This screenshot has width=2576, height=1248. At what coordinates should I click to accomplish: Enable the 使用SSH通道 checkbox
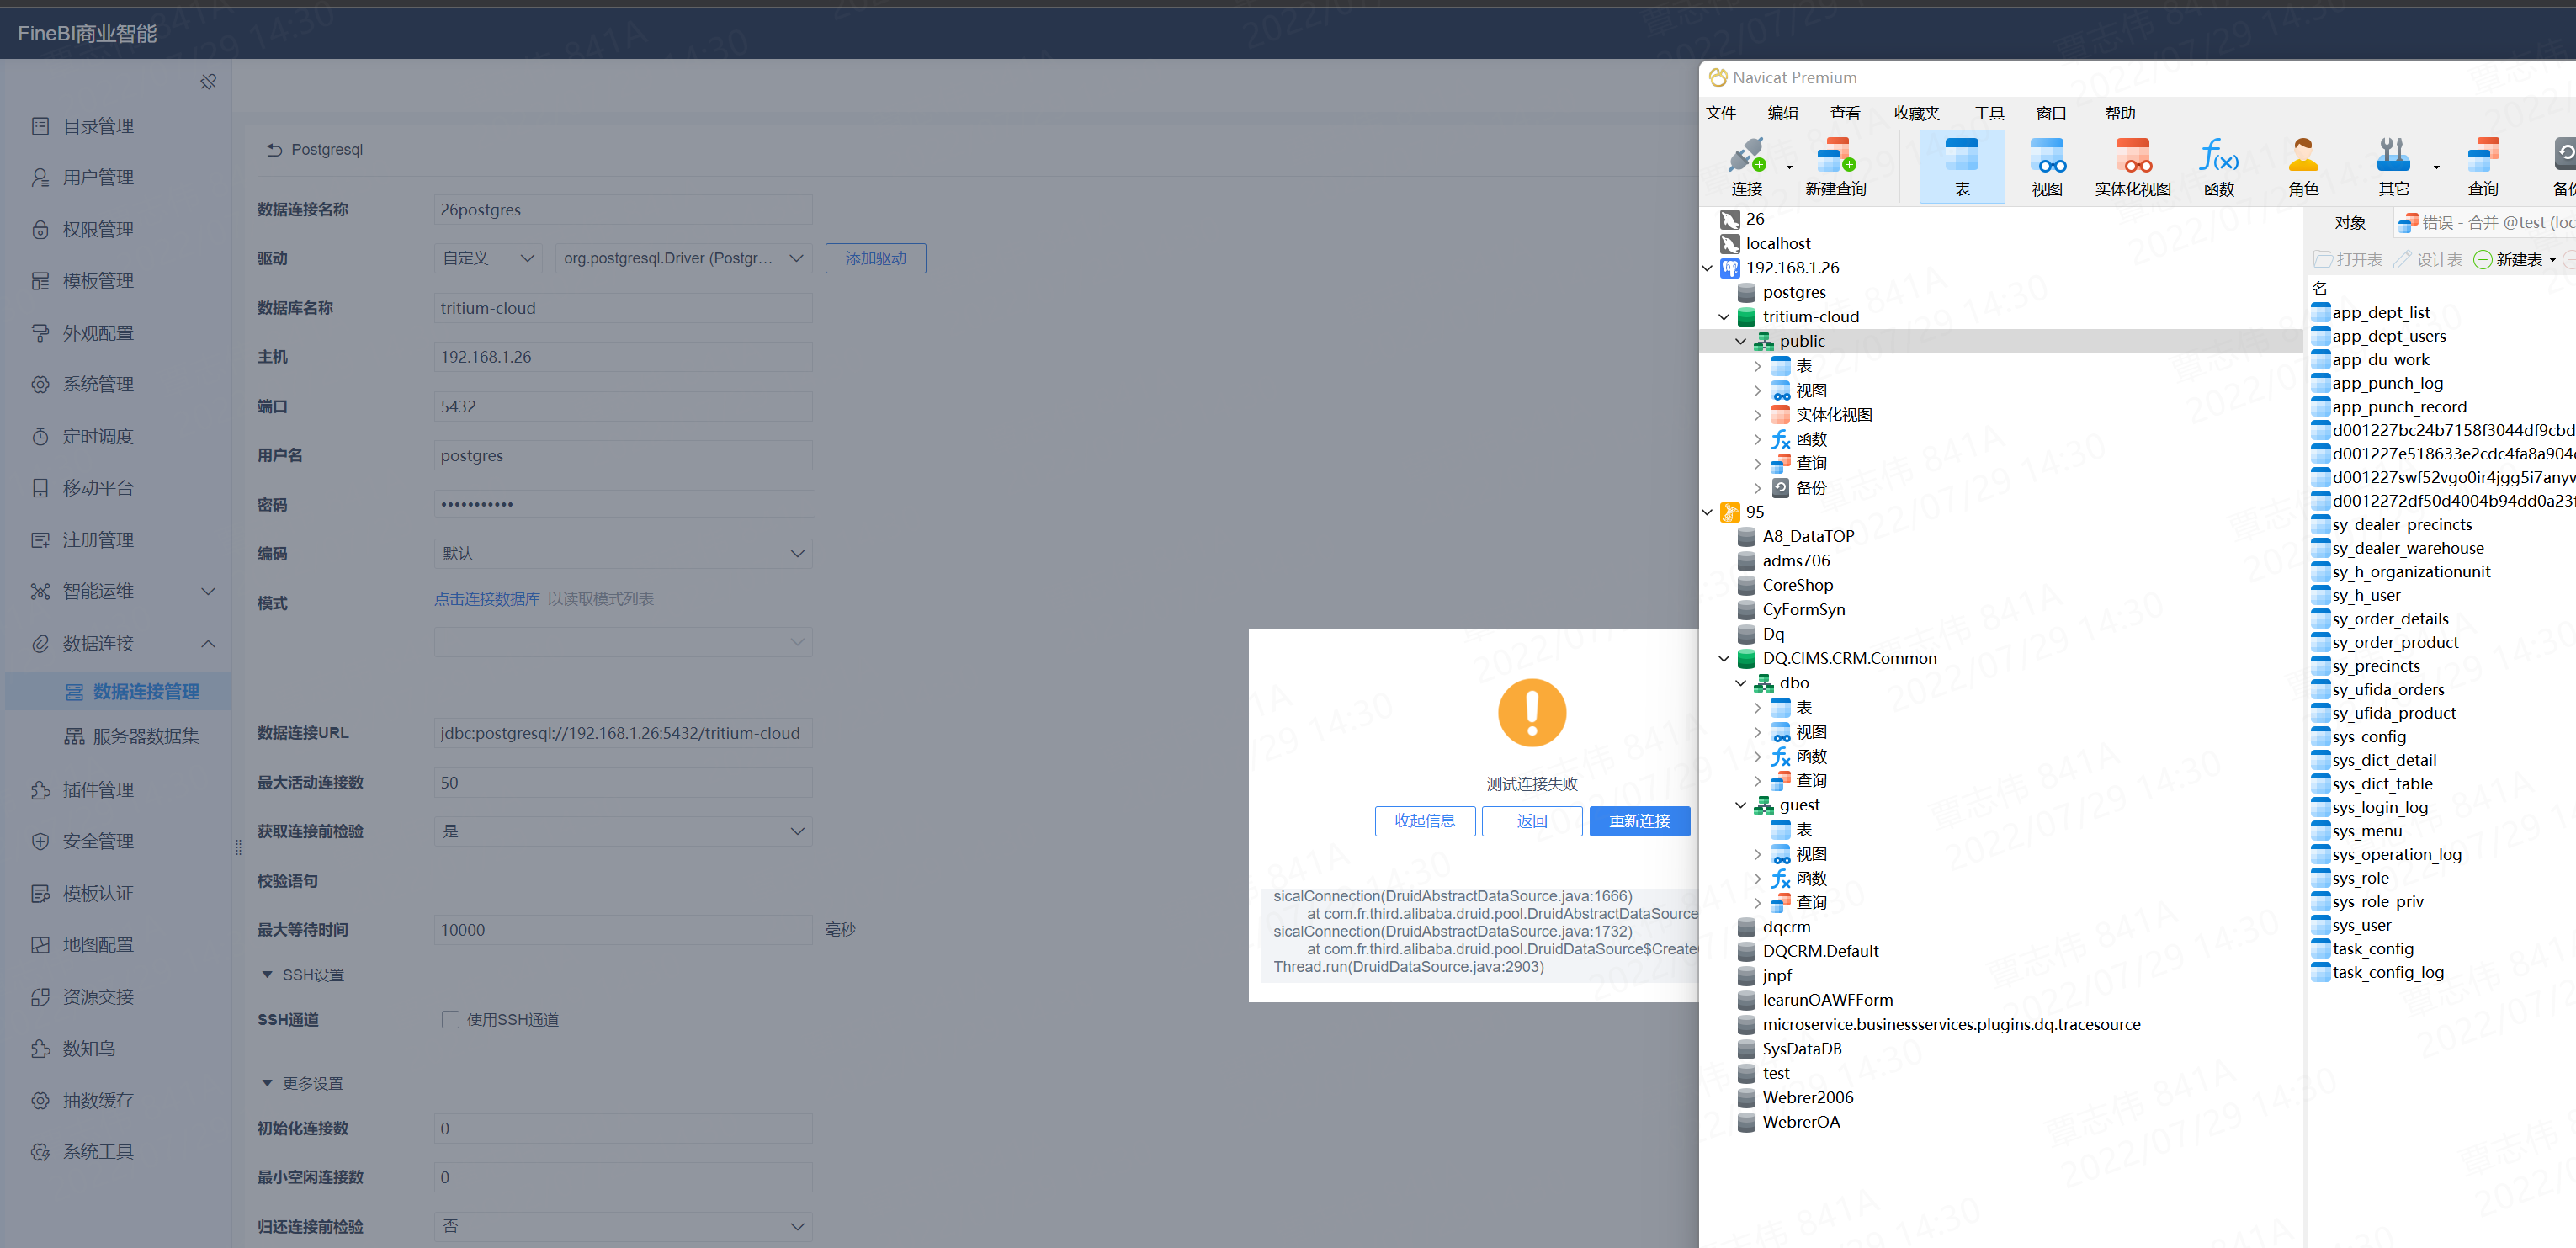click(450, 1020)
